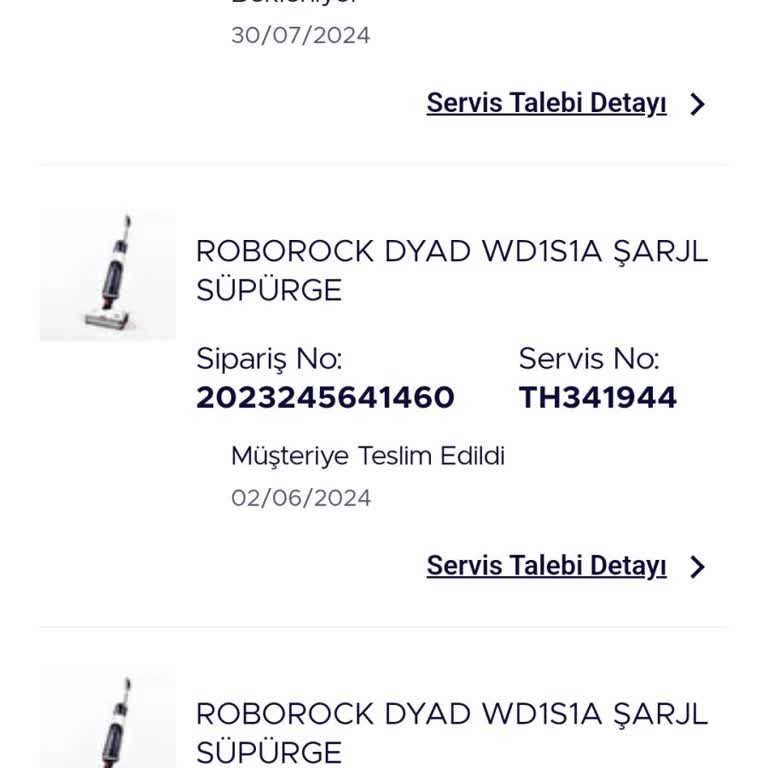The height and width of the screenshot is (768, 768).
Task: Open Servis Talebi Detayı under the 30/07/2024 date
Action: point(546,103)
